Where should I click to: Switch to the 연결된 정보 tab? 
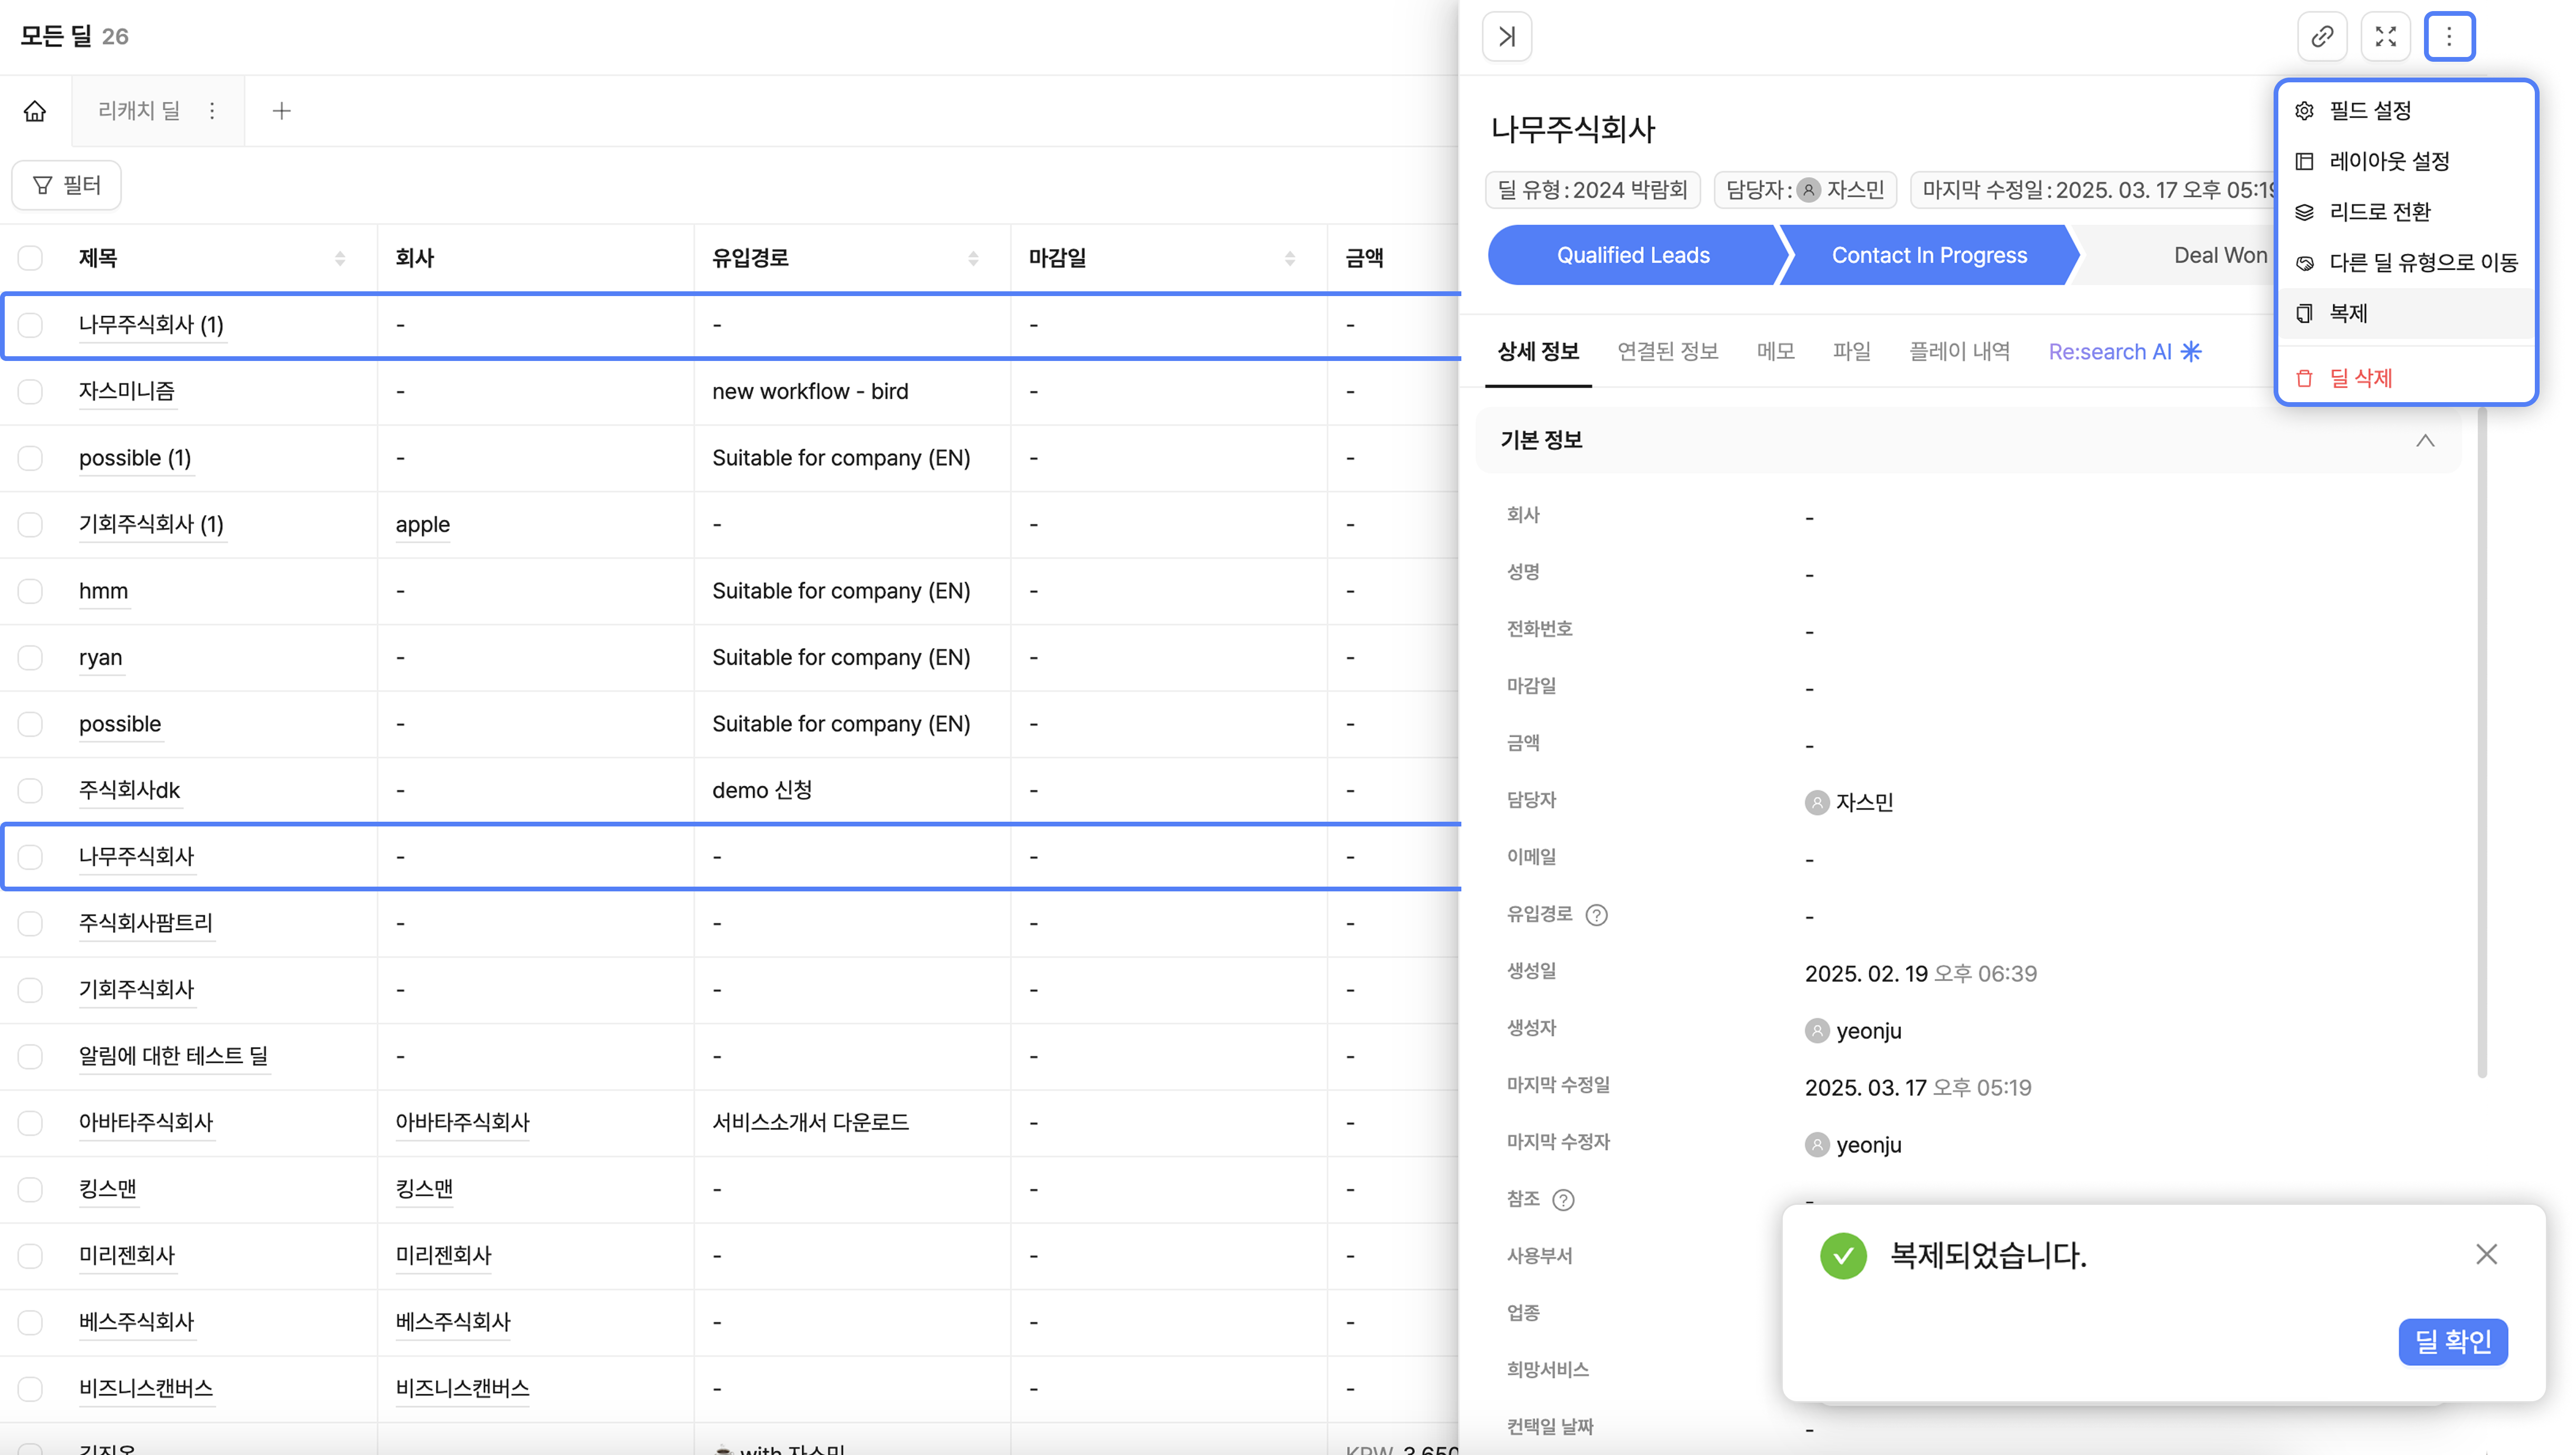(x=1667, y=352)
